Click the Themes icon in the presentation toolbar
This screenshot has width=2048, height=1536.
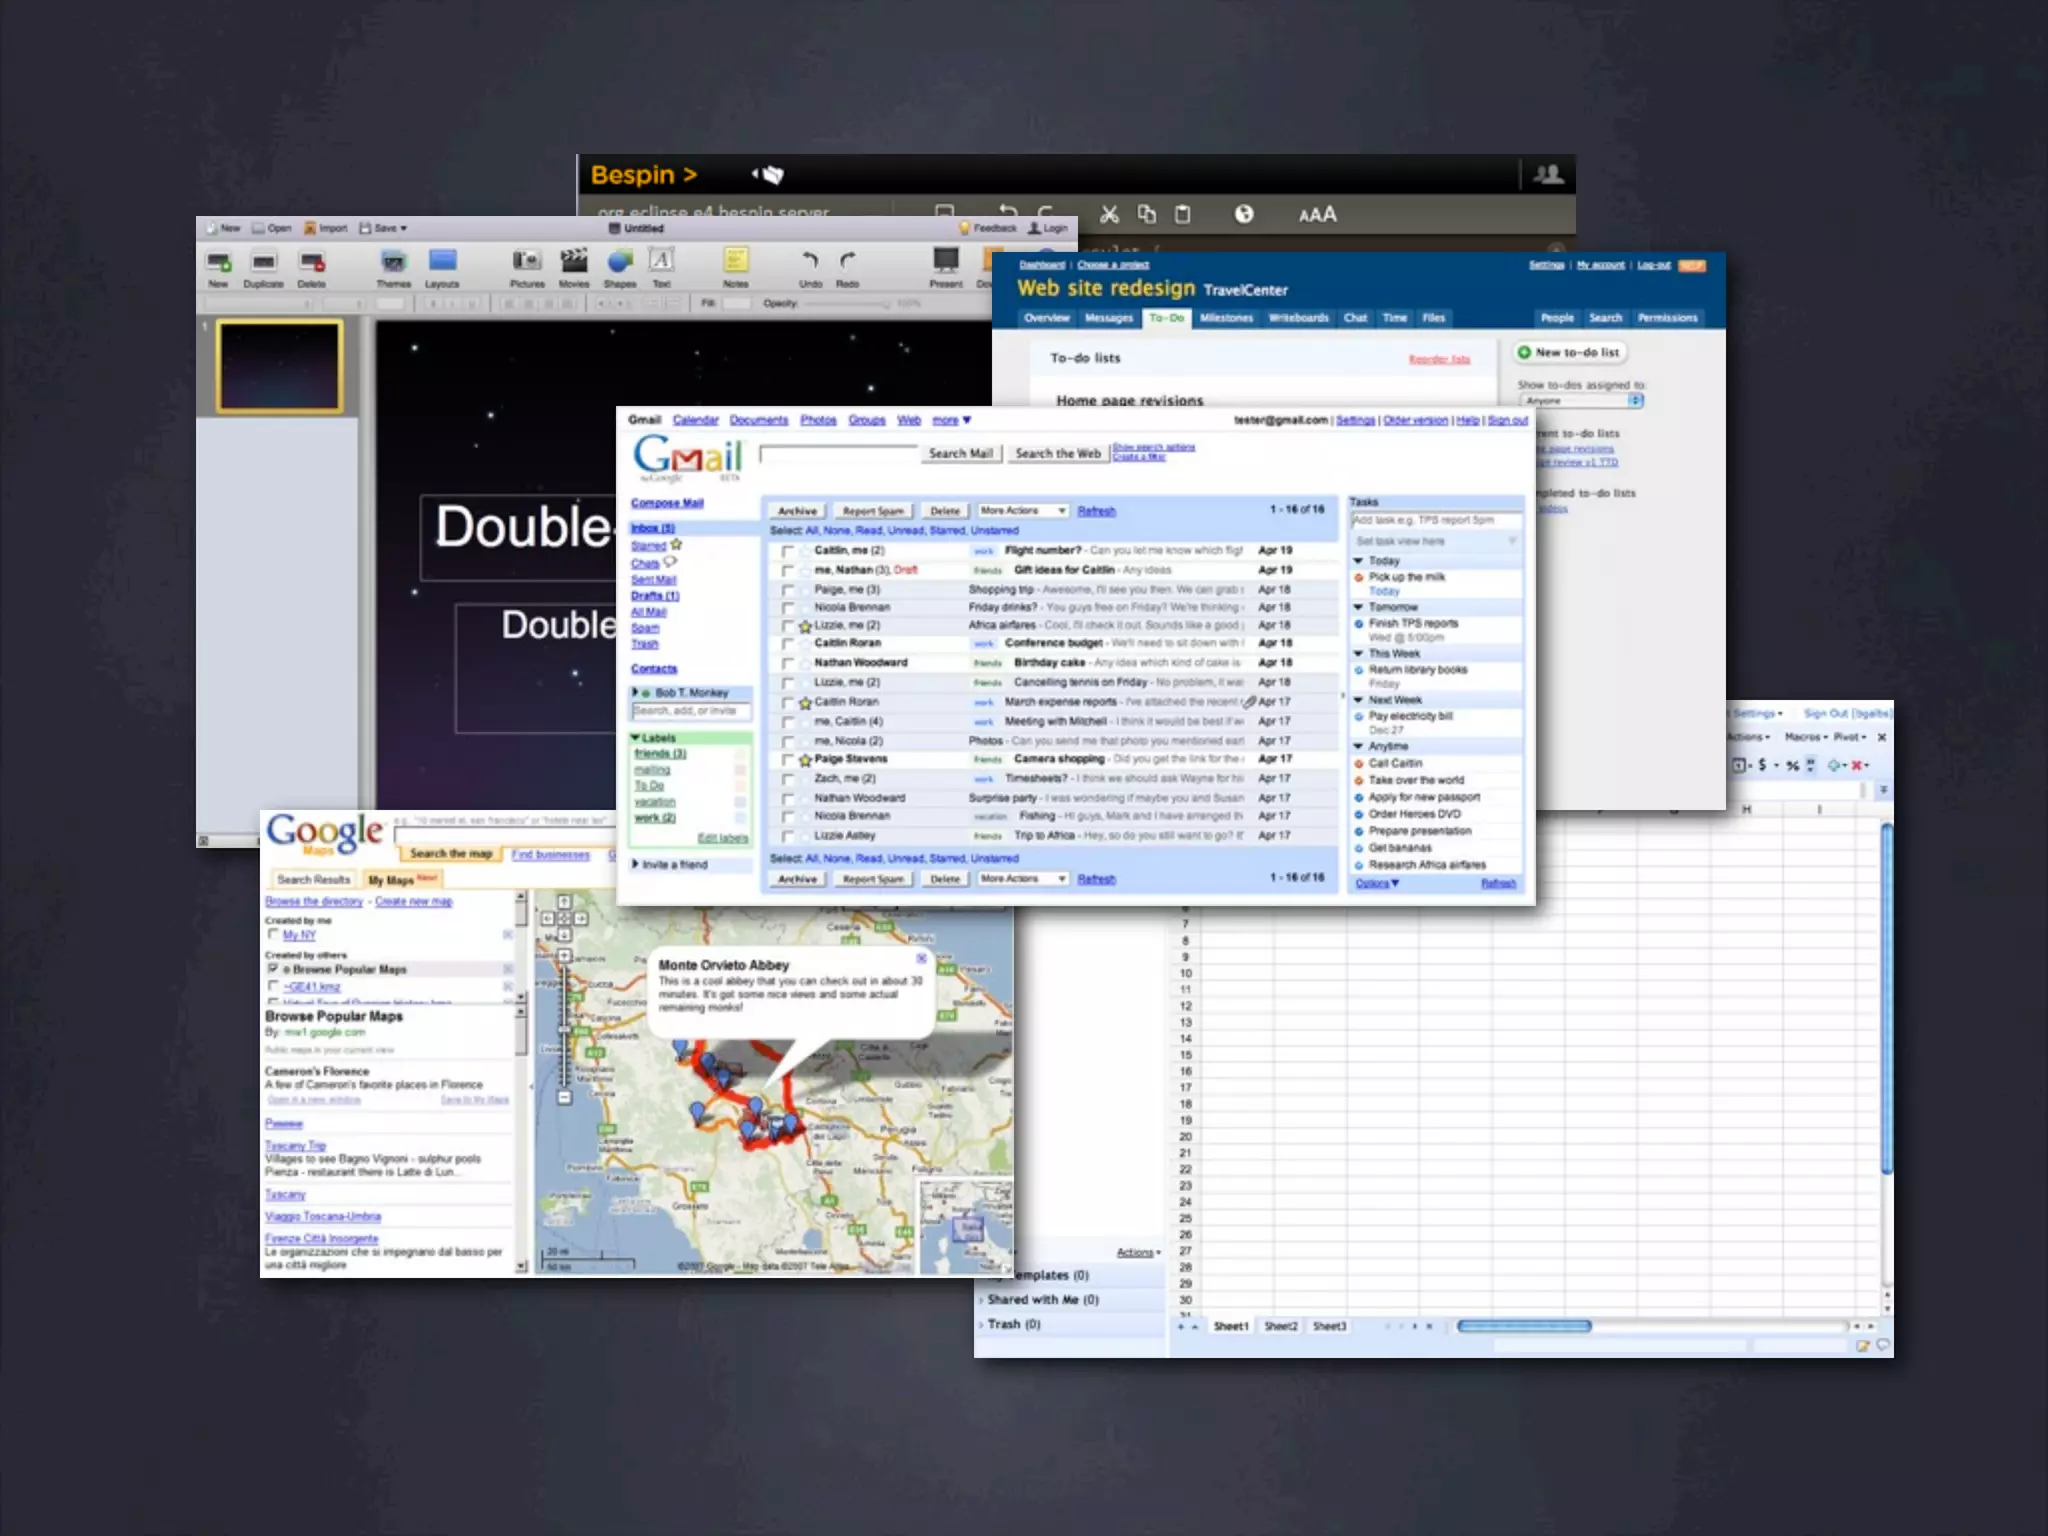(x=393, y=261)
